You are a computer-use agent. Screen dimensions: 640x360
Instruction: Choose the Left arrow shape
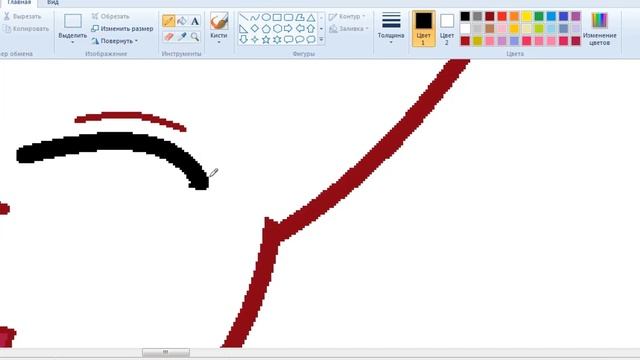coord(300,29)
